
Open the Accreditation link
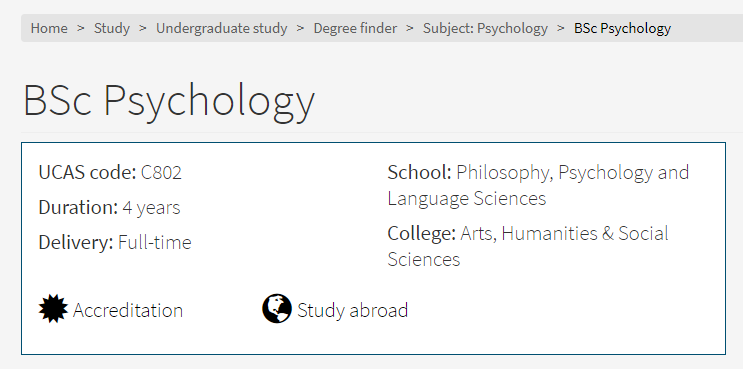click(x=128, y=310)
